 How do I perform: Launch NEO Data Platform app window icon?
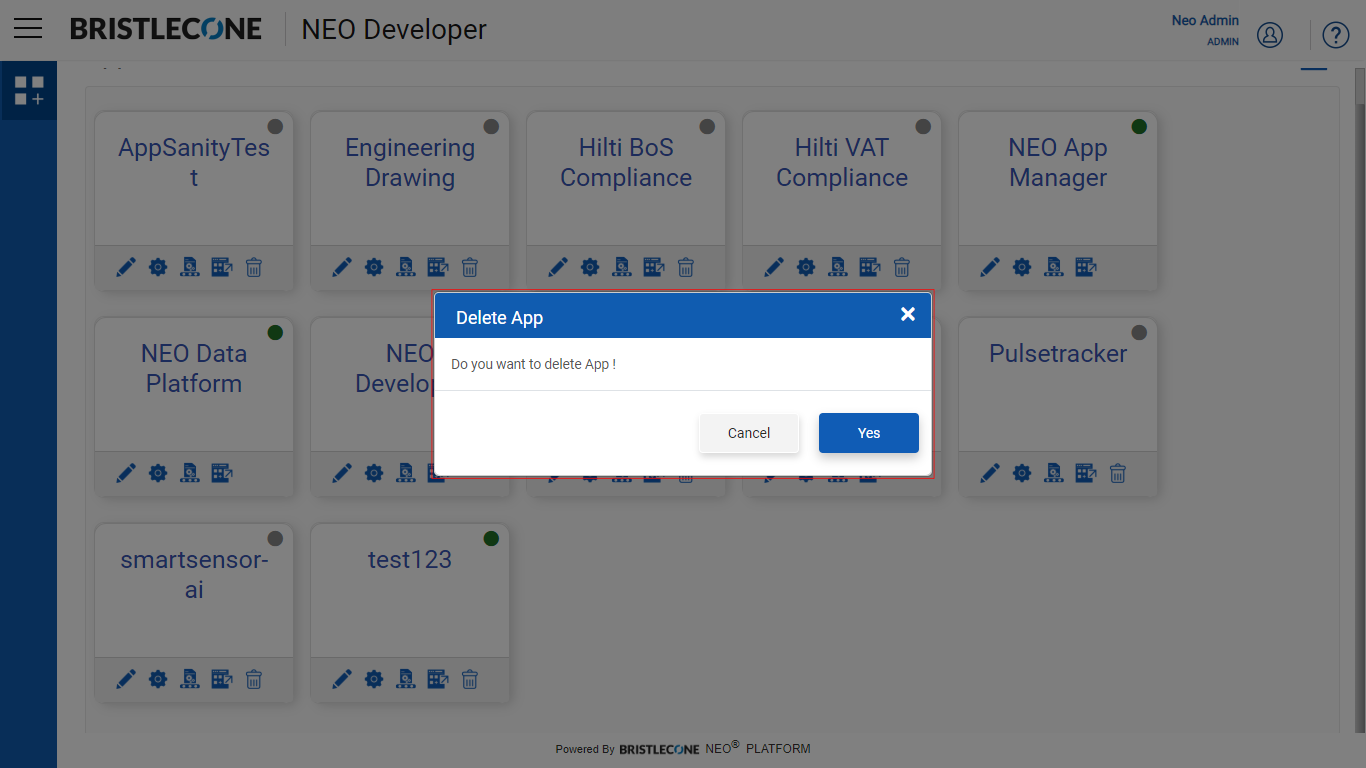click(222, 473)
